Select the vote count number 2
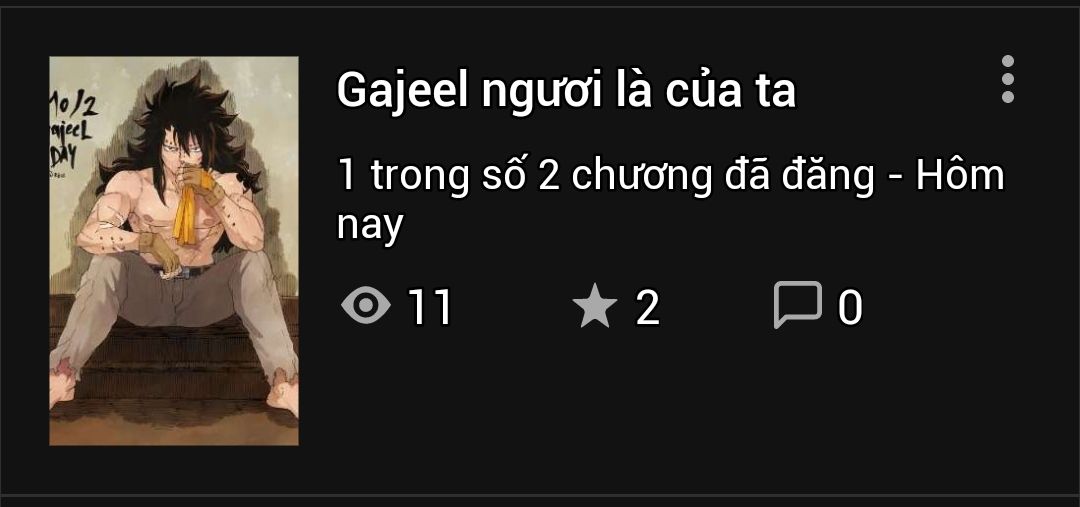The width and height of the screenshot is (1080, 507). coord(647,307)
